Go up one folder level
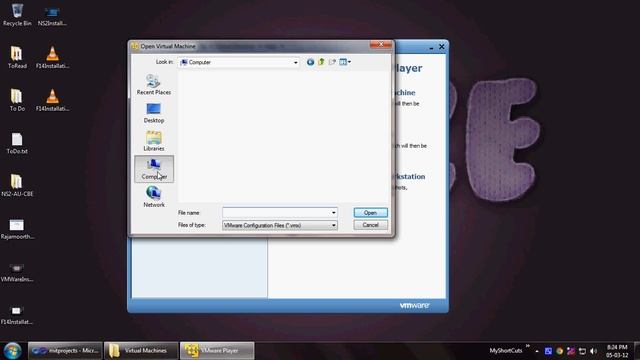Screen dimensions: 640x360 (321, 62)
